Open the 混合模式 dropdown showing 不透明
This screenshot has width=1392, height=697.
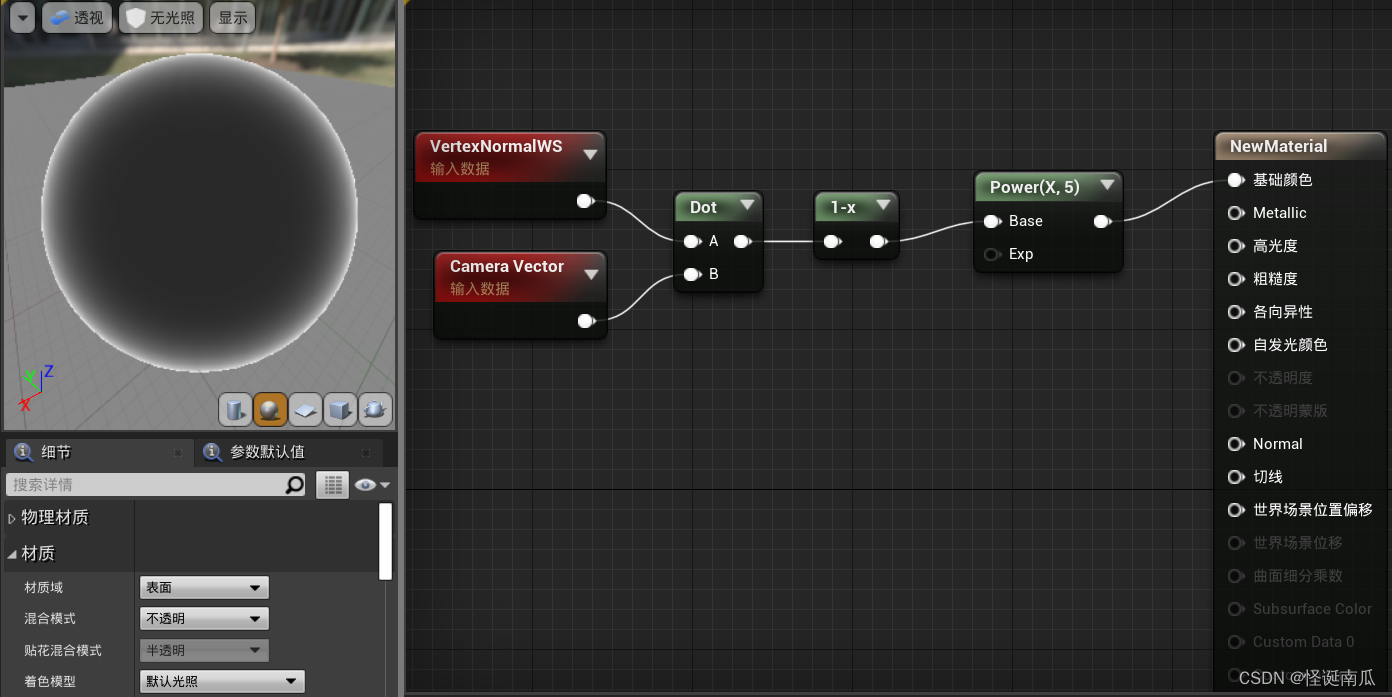coord(204,618)
